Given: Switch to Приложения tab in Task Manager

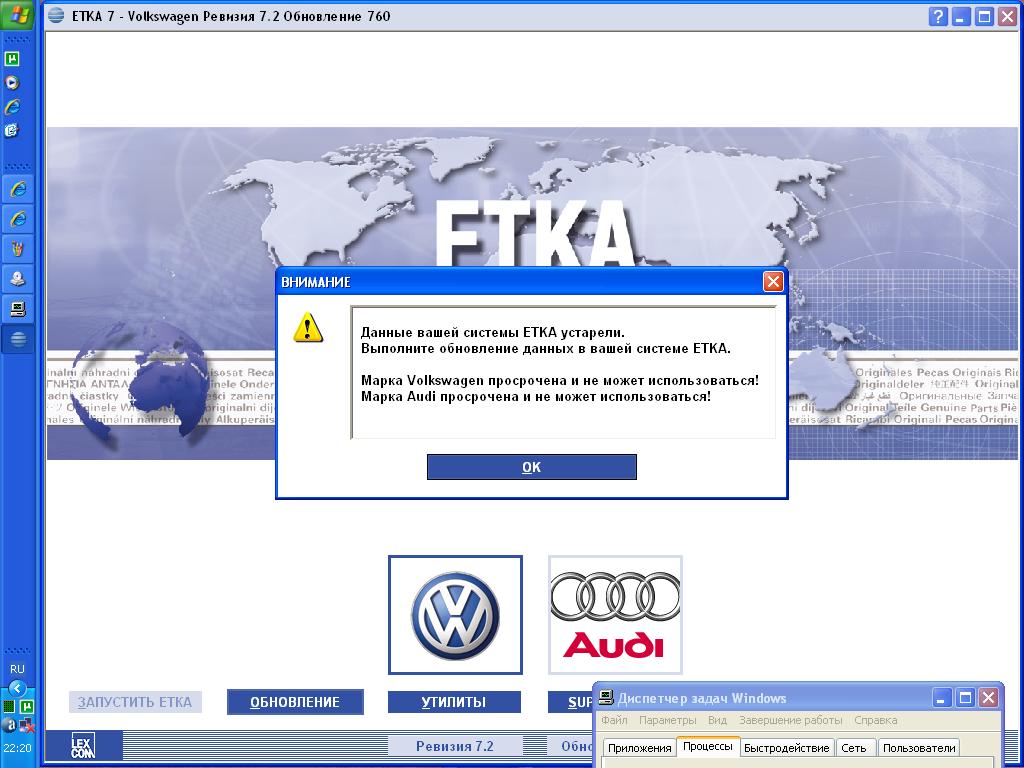Looking at the screenshot, I should (x=640, y=748).
